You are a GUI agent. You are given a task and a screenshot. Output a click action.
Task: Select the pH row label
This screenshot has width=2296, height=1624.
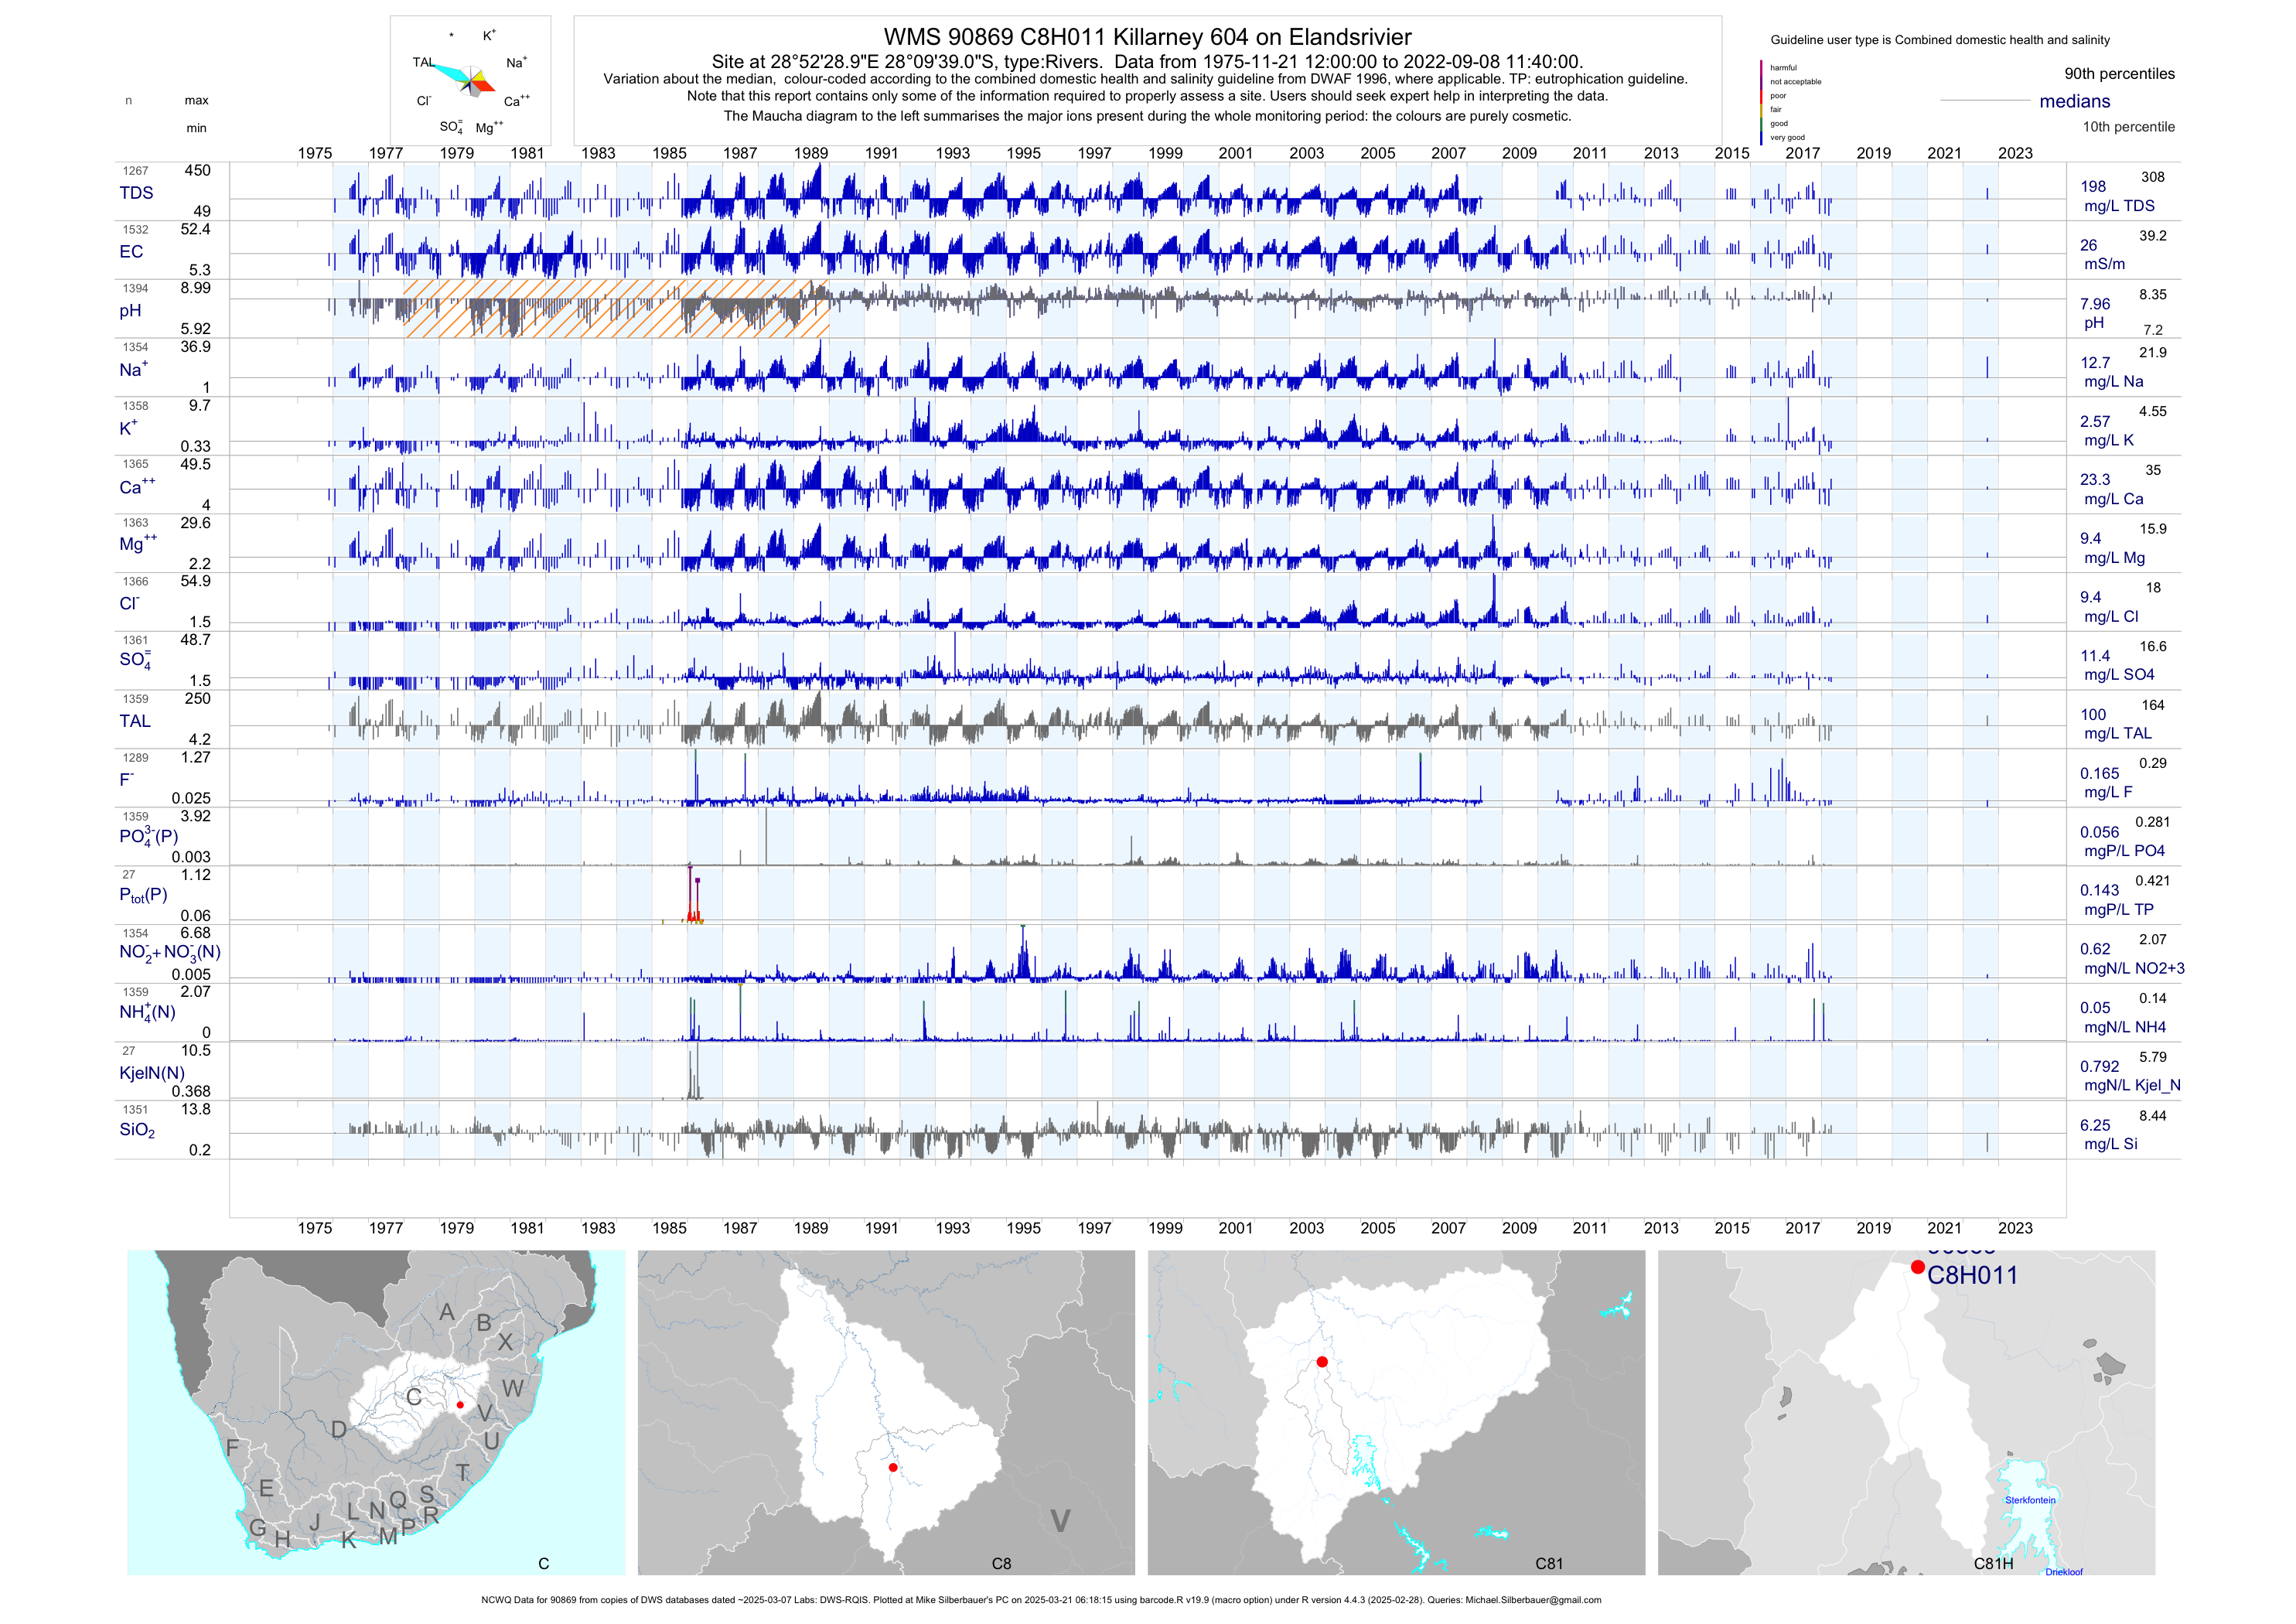click(x=130, y=311)
